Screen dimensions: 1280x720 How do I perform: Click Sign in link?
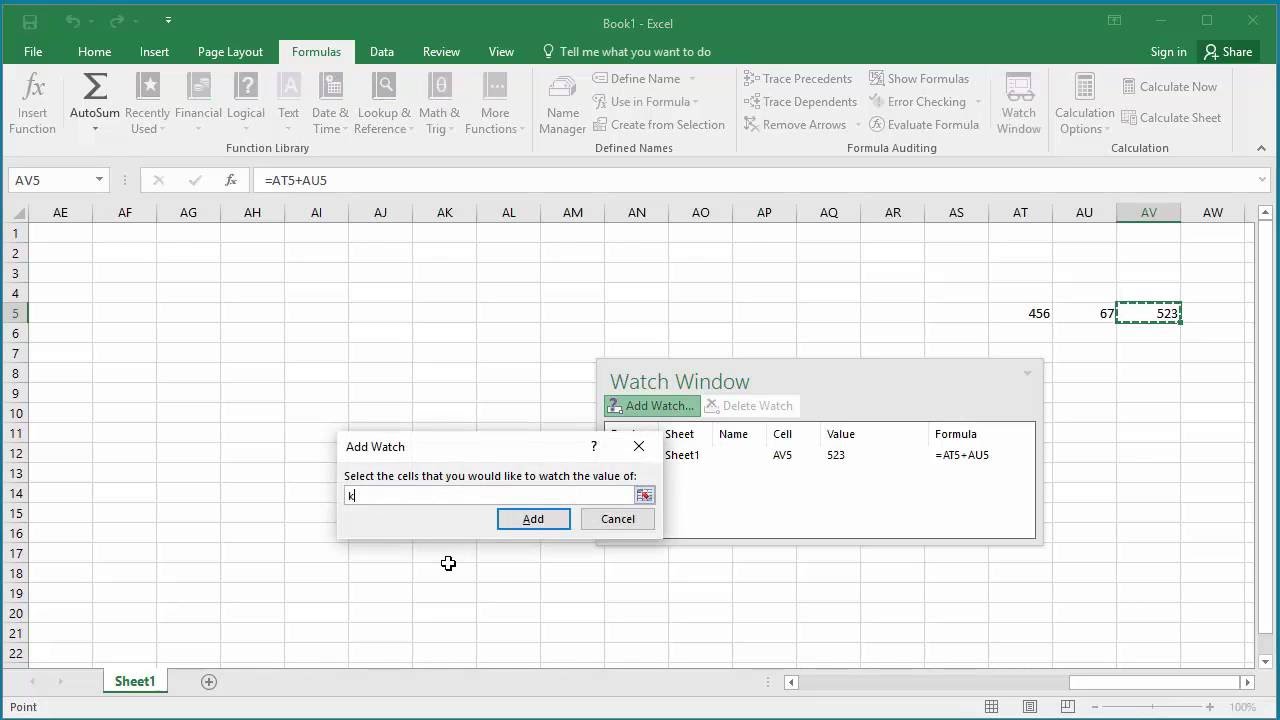(1168, 52)
